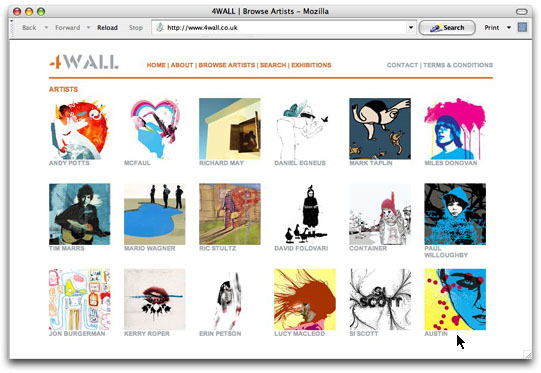Open Mark Taplin artwork thumbnail
The image size is (541, 373).
click(380, 129)
